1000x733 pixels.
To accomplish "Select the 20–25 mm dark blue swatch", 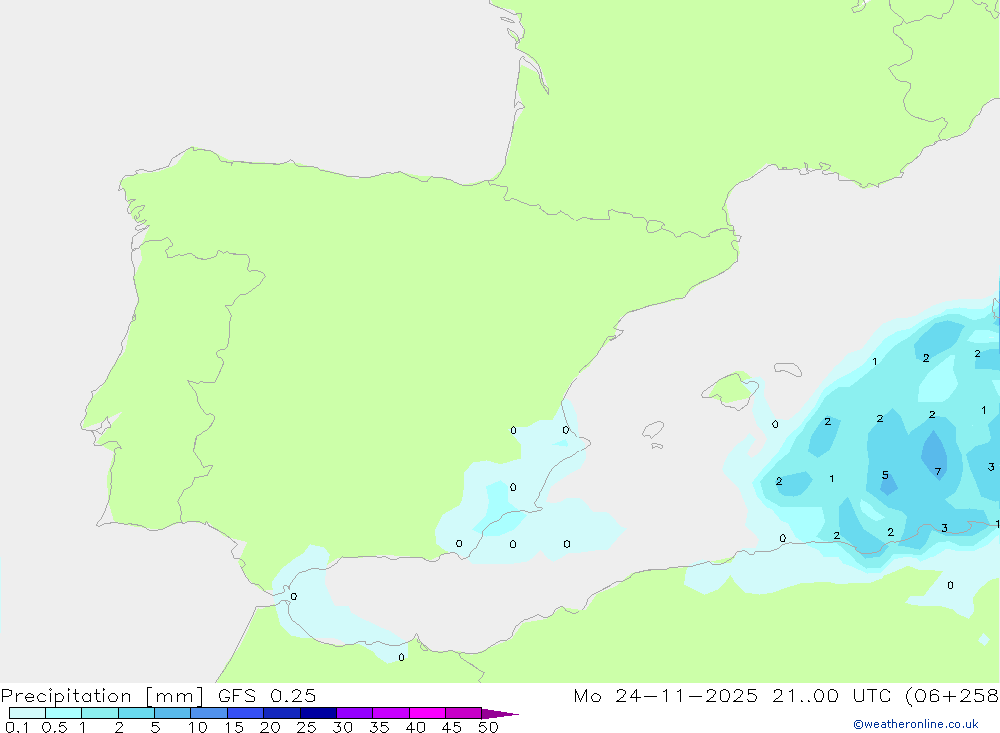I will click(x=282, y=713).
